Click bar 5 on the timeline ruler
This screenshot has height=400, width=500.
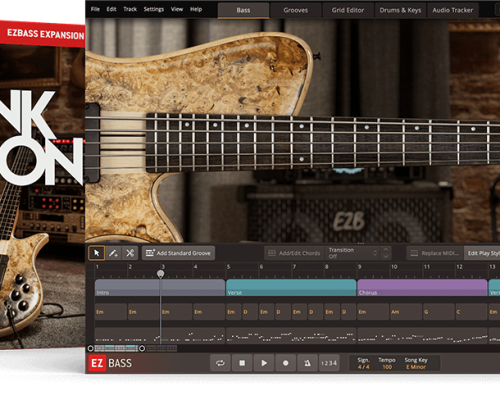(x=228, y=267)
